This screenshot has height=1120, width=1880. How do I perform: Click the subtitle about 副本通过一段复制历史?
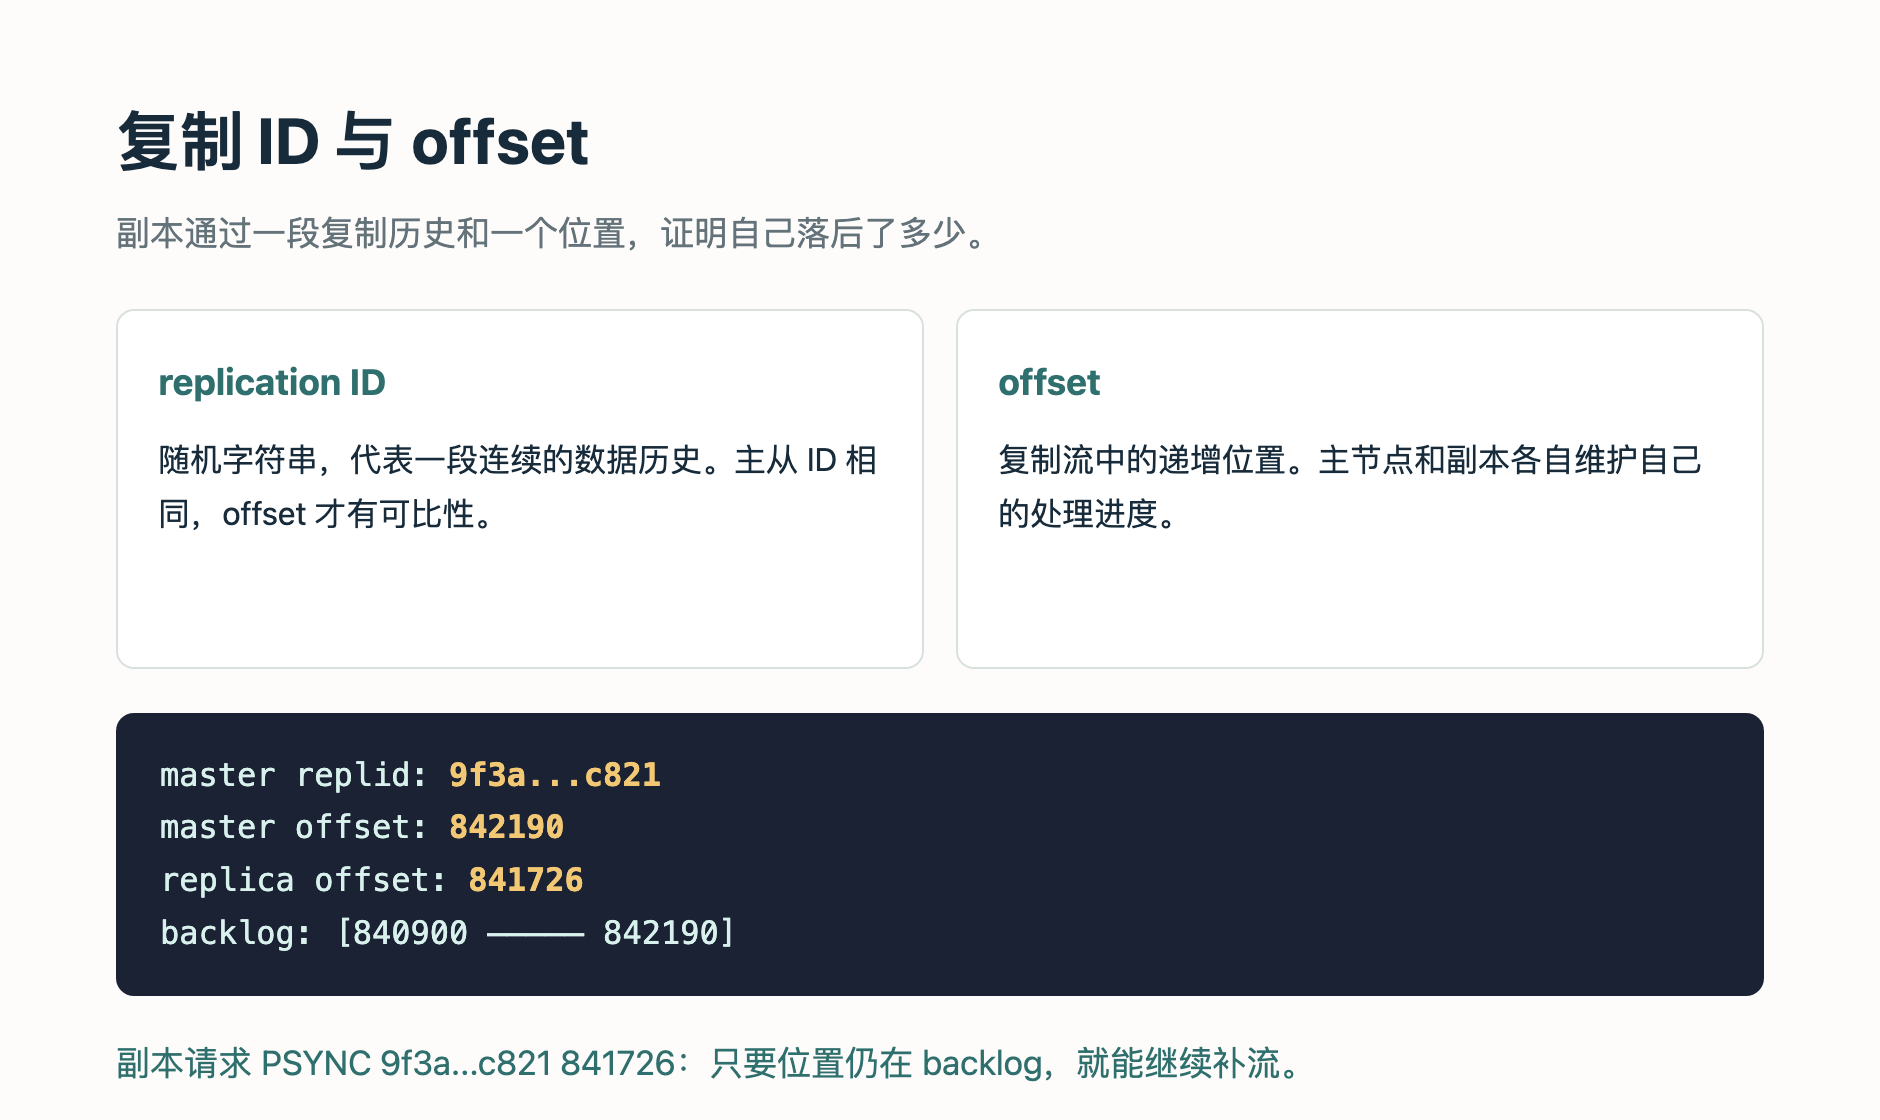coord(551,233)
